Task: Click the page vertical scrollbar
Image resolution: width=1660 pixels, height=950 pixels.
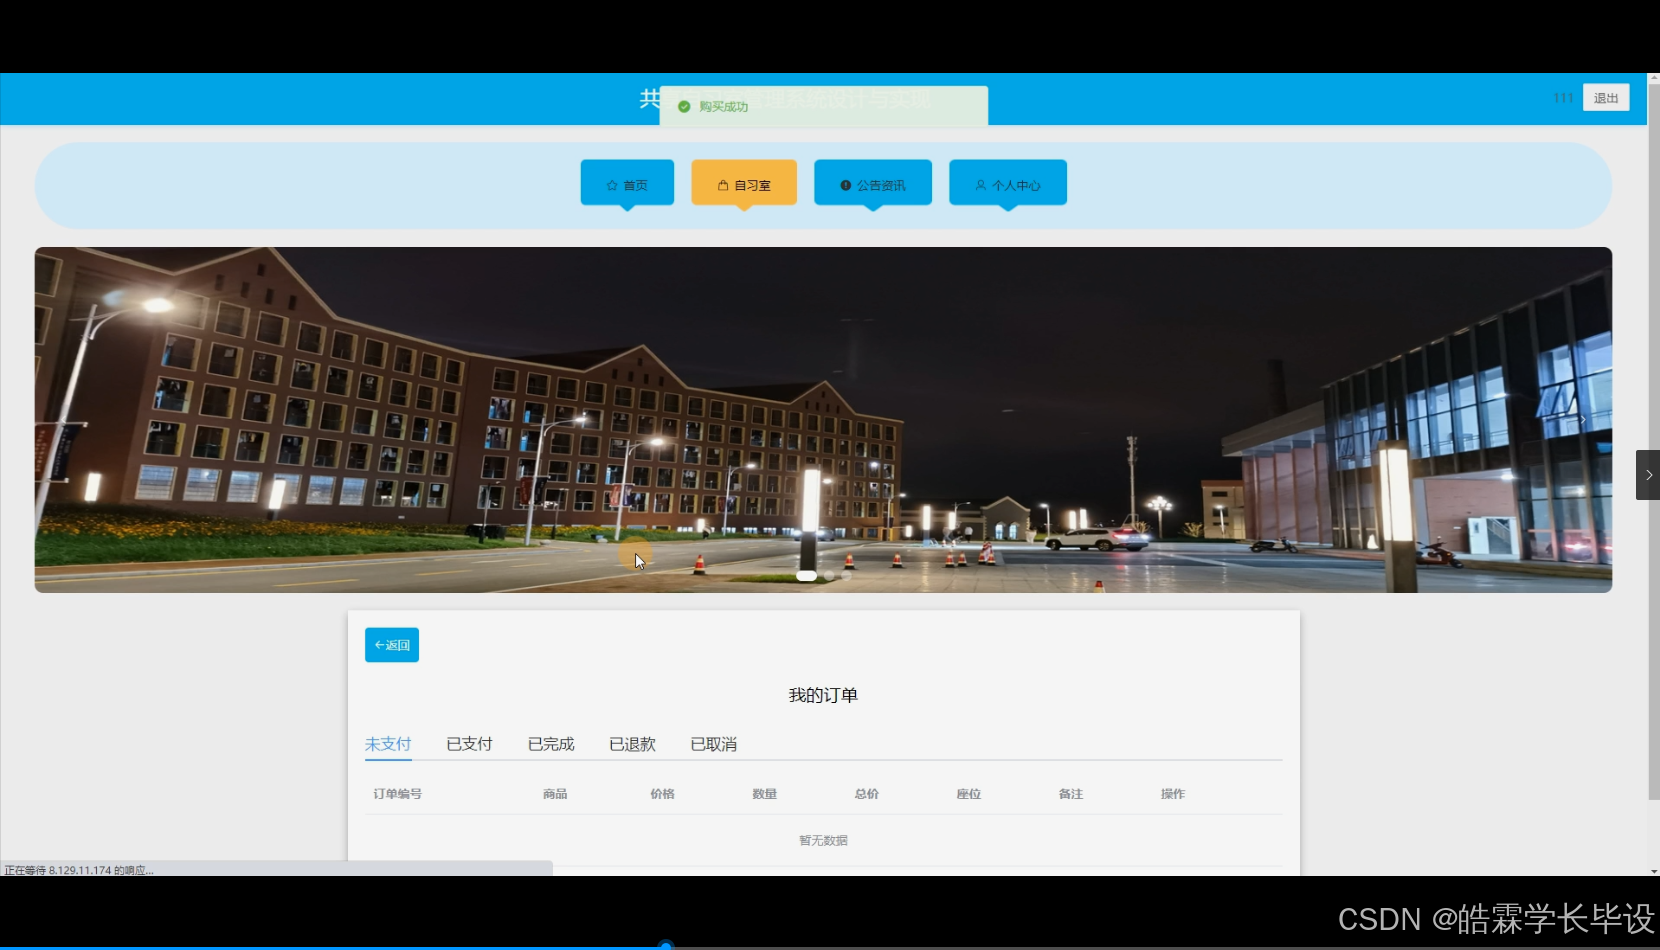Action: click(x=1653, y=440)
